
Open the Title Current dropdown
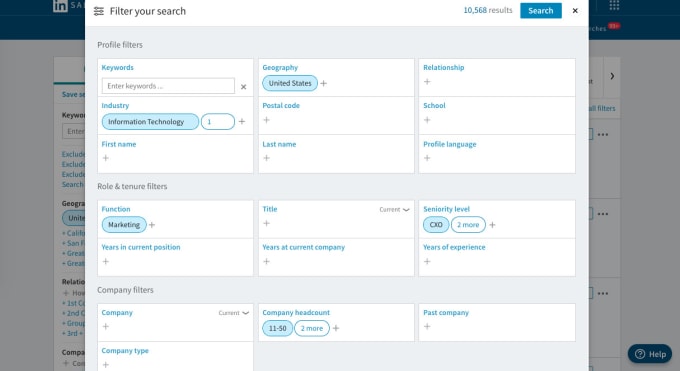tap(394, 210)
